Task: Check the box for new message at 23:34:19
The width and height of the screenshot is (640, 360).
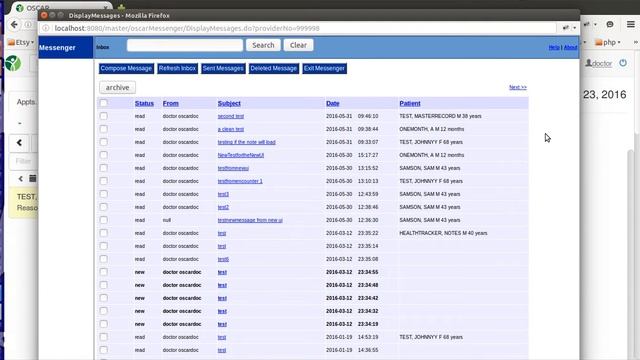Action: click(x=104, y=324)
